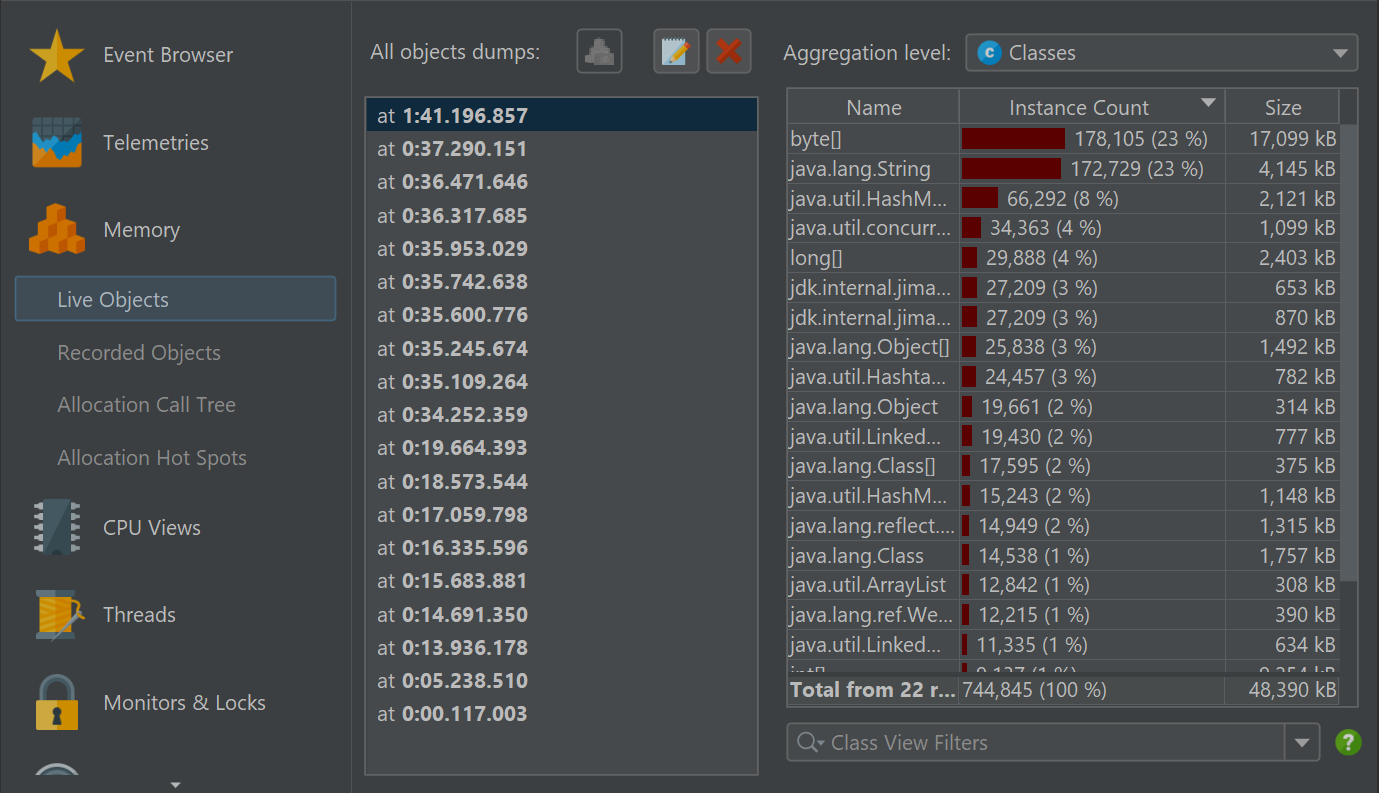Viewport: 1379px width, 793px height.
Task: Select Recorded Objects view
Action: [x=139, y=353]
